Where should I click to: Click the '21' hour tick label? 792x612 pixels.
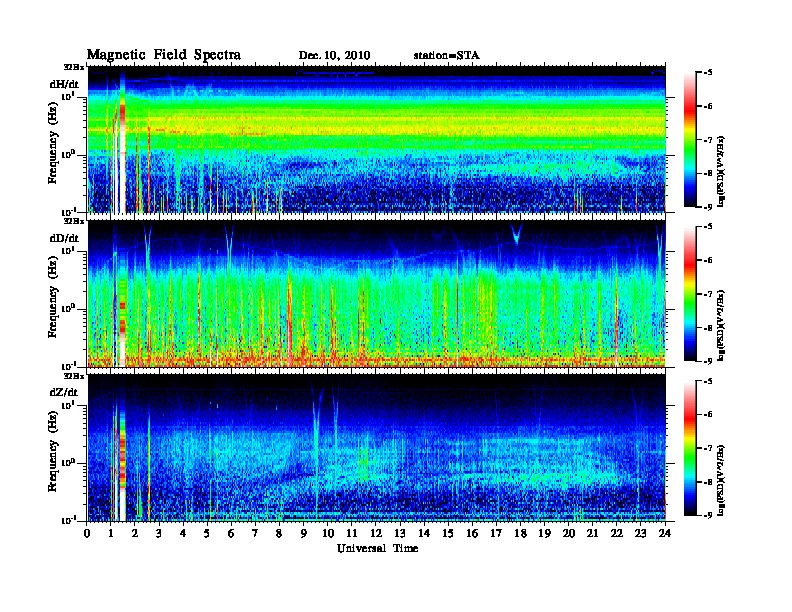click(592, 533)
